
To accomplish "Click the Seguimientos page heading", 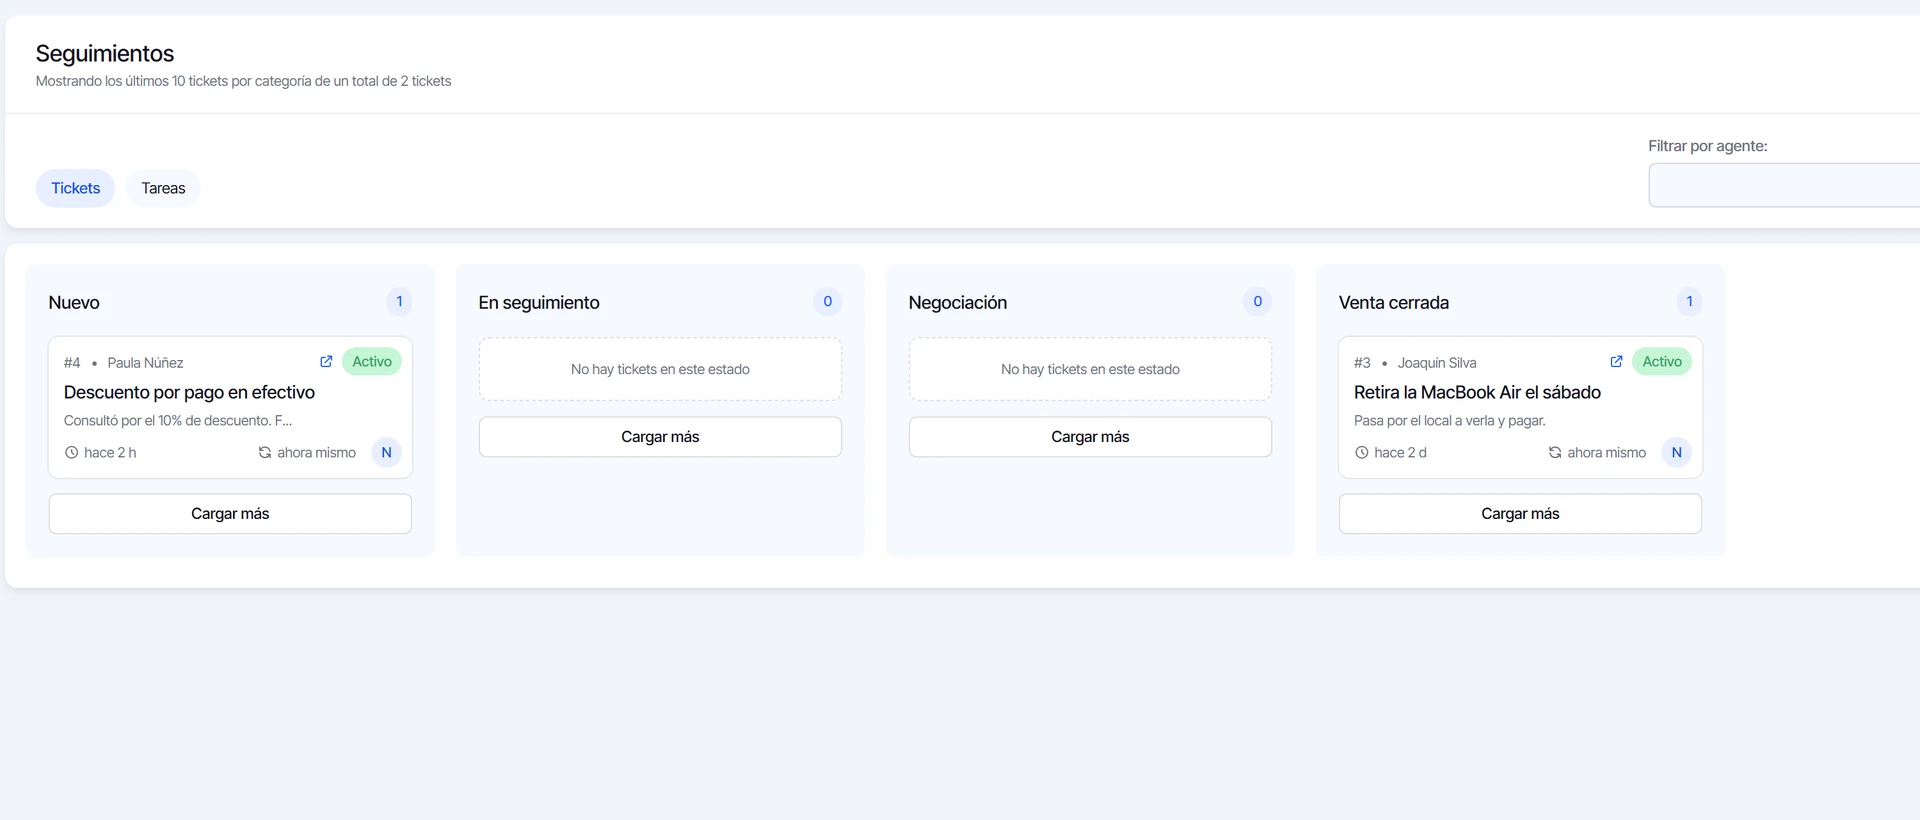I will 105,54.
